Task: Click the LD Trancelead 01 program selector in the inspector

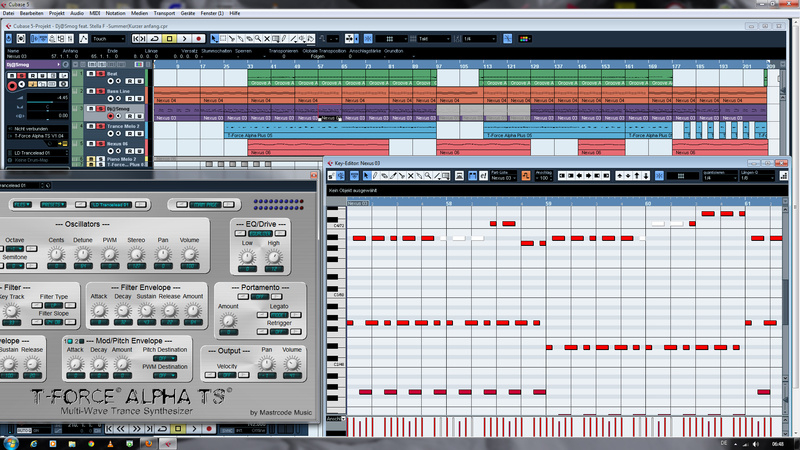Action: 36,153
